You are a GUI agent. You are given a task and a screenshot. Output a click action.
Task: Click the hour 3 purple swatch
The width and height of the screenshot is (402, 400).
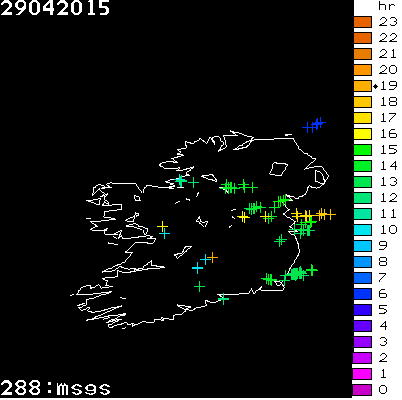click(362, 342)
